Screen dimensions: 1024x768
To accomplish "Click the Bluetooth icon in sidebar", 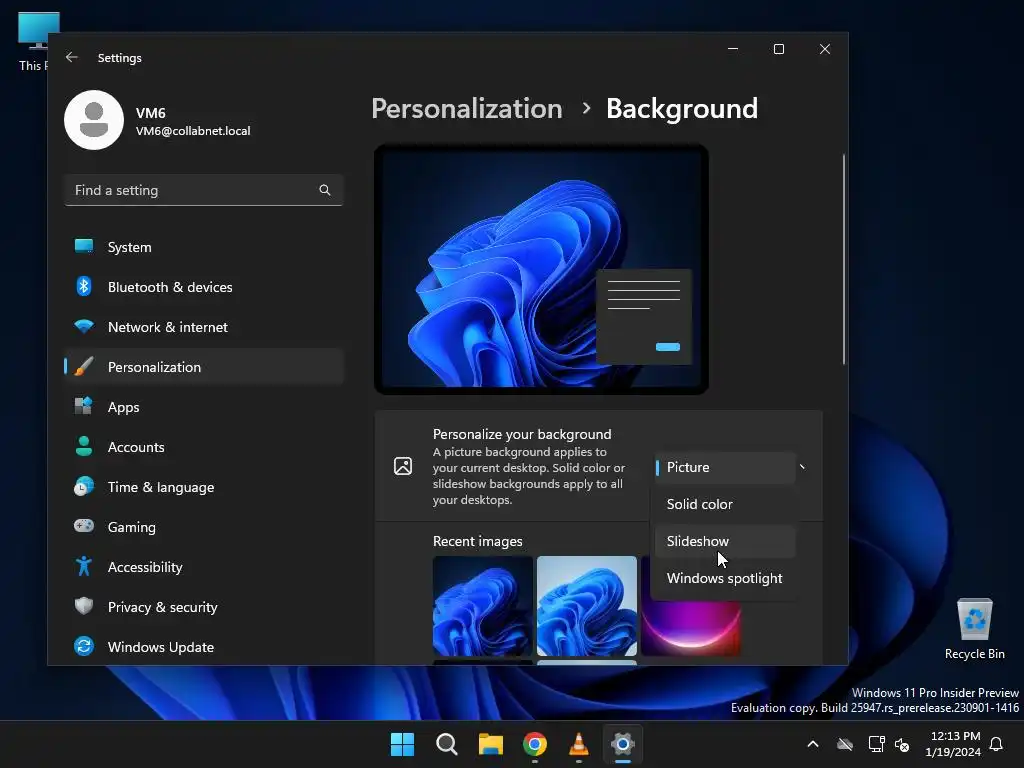I will [84, 286].
